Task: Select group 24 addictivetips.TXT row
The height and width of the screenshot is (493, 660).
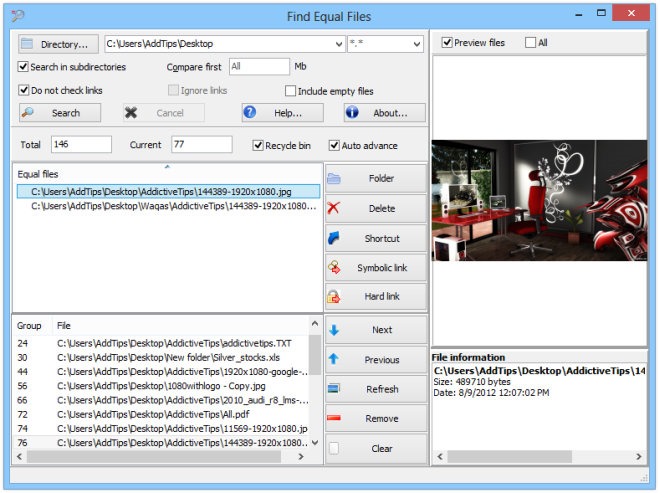Action: pos(162,343)
